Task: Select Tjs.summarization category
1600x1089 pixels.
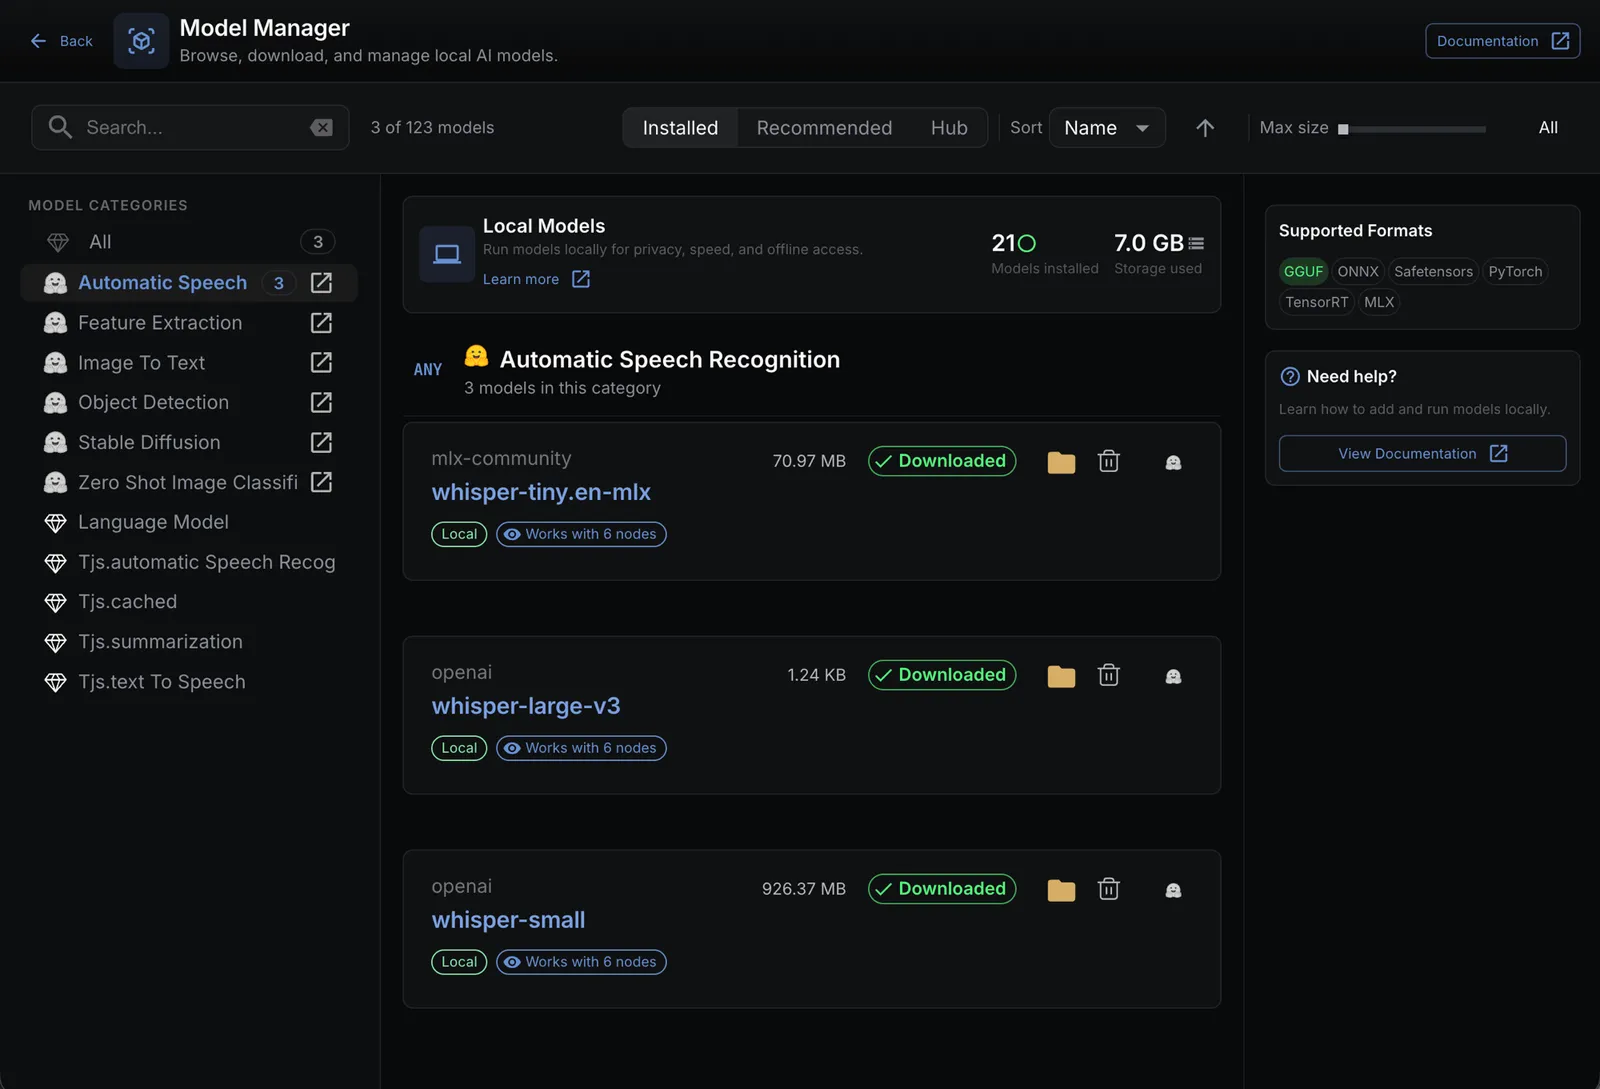Action: coord(189,642)
